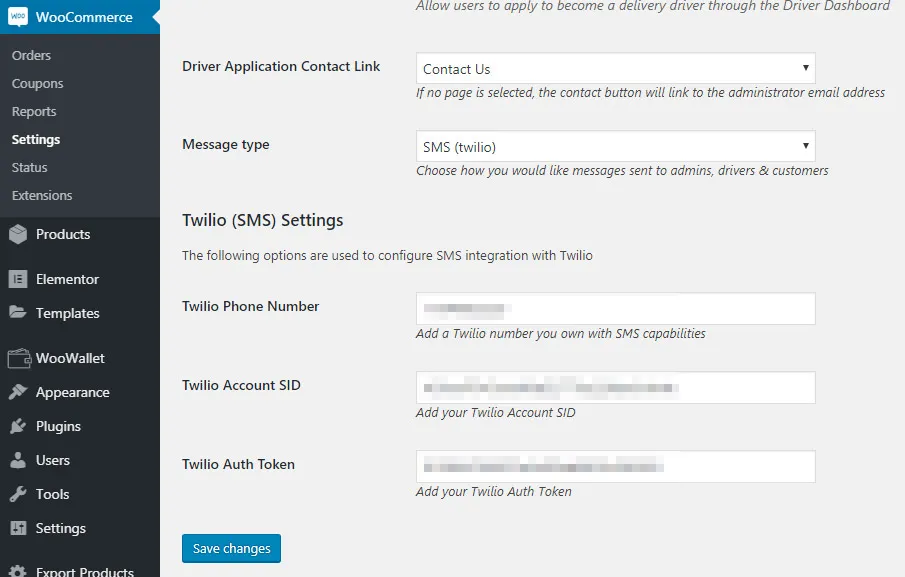The width and height of the screenshot is (905, 577).
Task: Focus the Twilio Auth Token field
Action: click(615, 466)
